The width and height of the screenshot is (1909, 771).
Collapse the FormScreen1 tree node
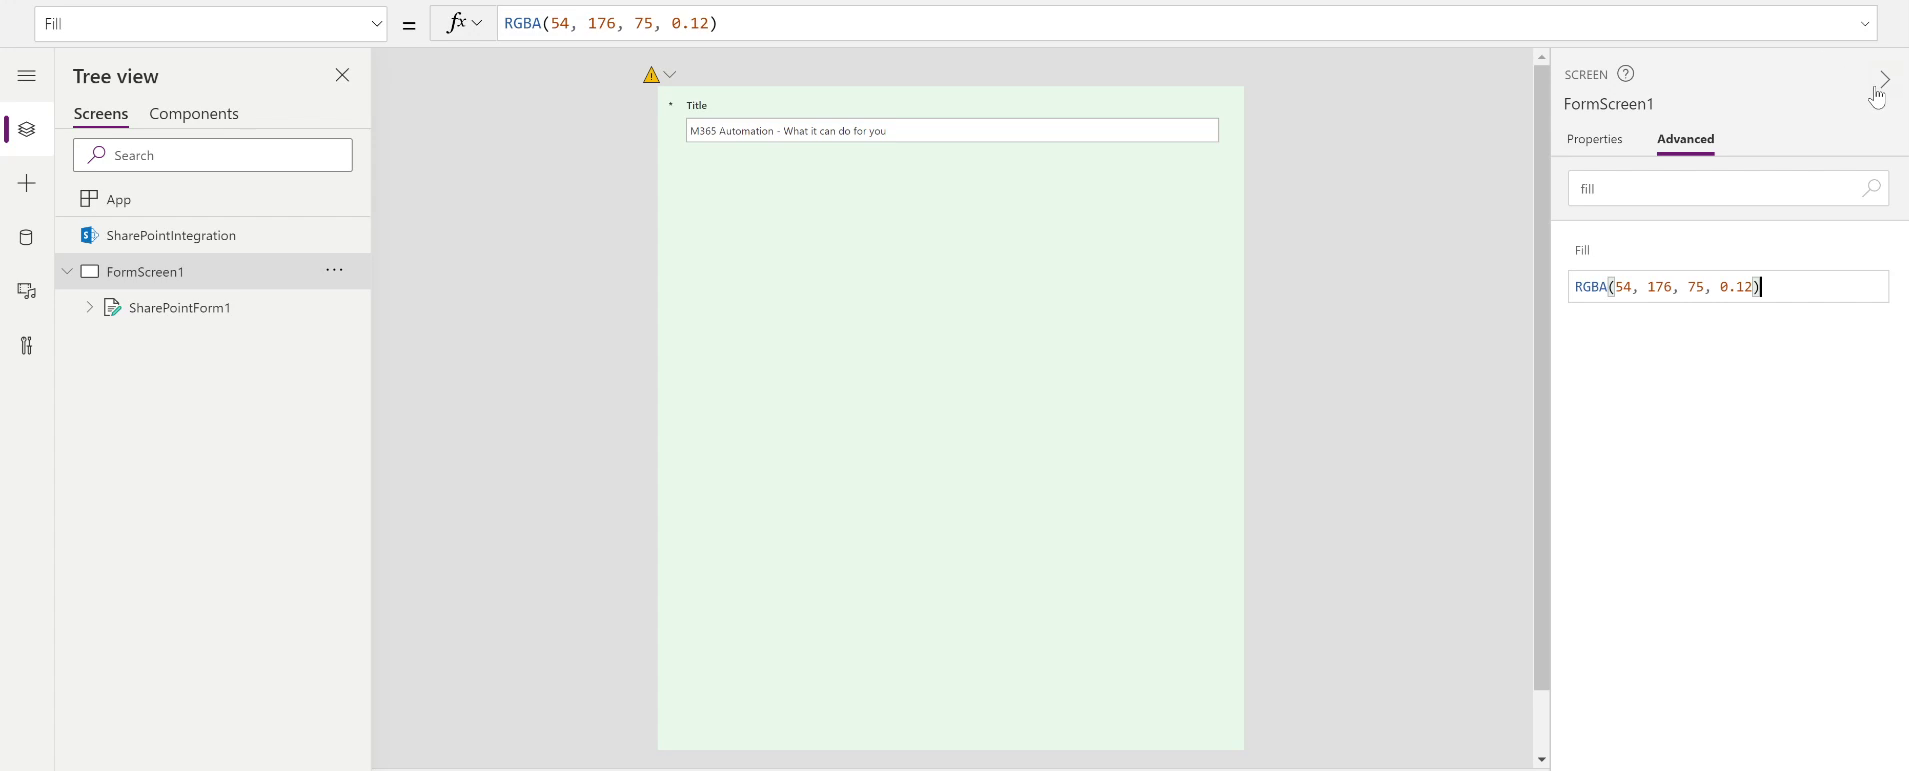click(x=67, y=271)
